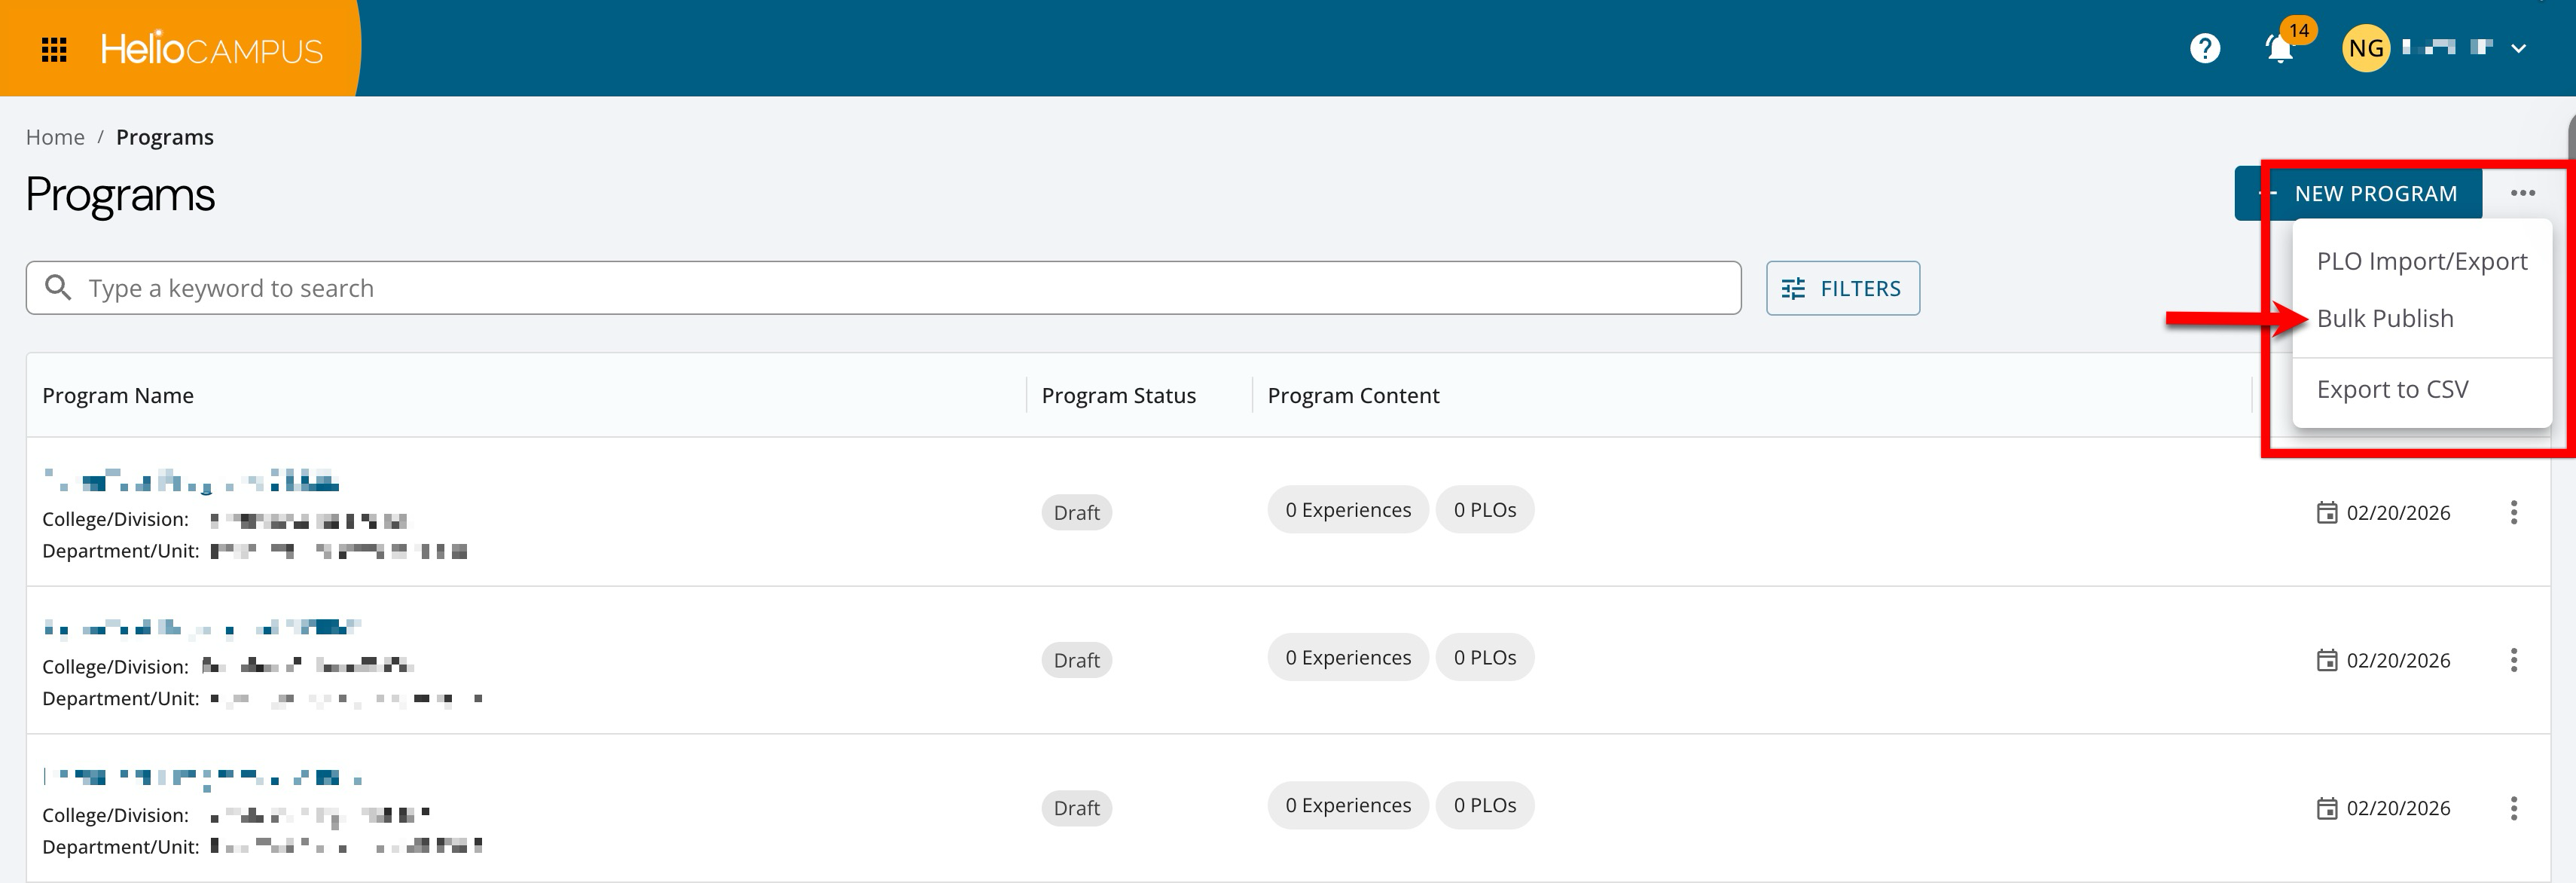Toggle the horizontal more-options menu button
This screenshot has height=883, width=2576.
click(x=2522, y=193)
